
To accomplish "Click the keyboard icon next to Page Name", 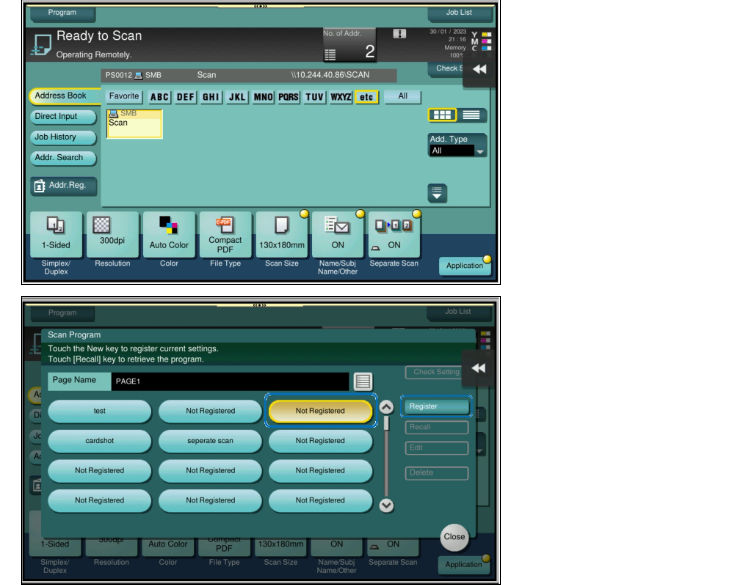I will tap(362, 381).
